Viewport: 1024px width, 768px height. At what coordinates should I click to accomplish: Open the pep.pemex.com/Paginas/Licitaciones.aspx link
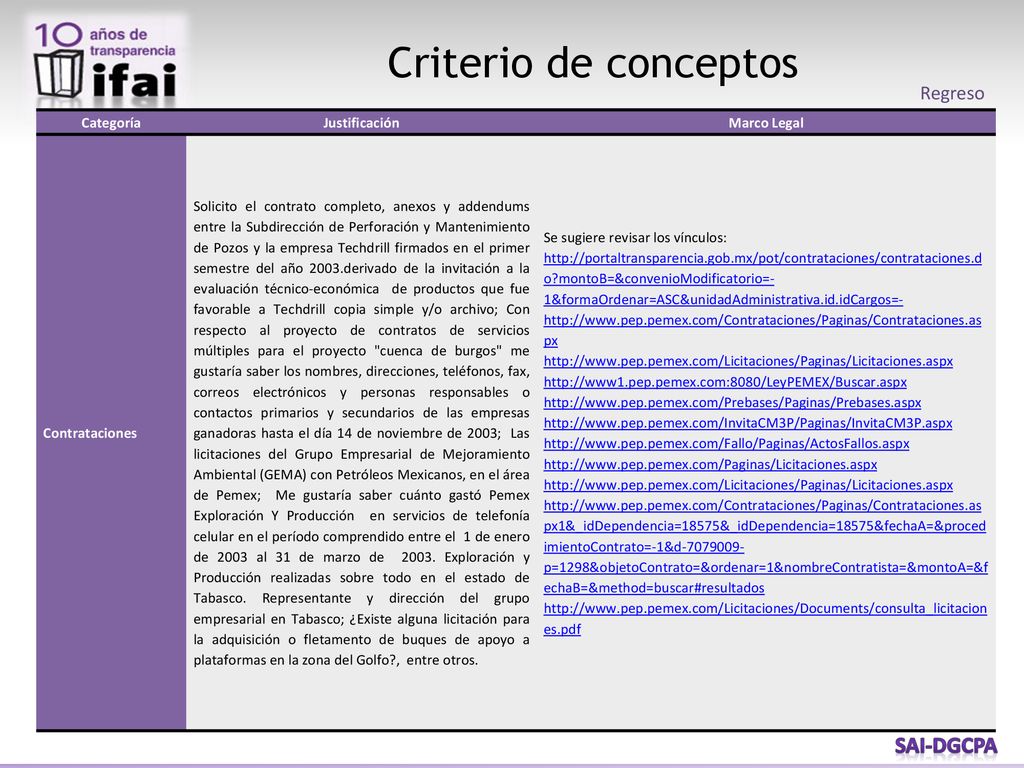[710, 465]
